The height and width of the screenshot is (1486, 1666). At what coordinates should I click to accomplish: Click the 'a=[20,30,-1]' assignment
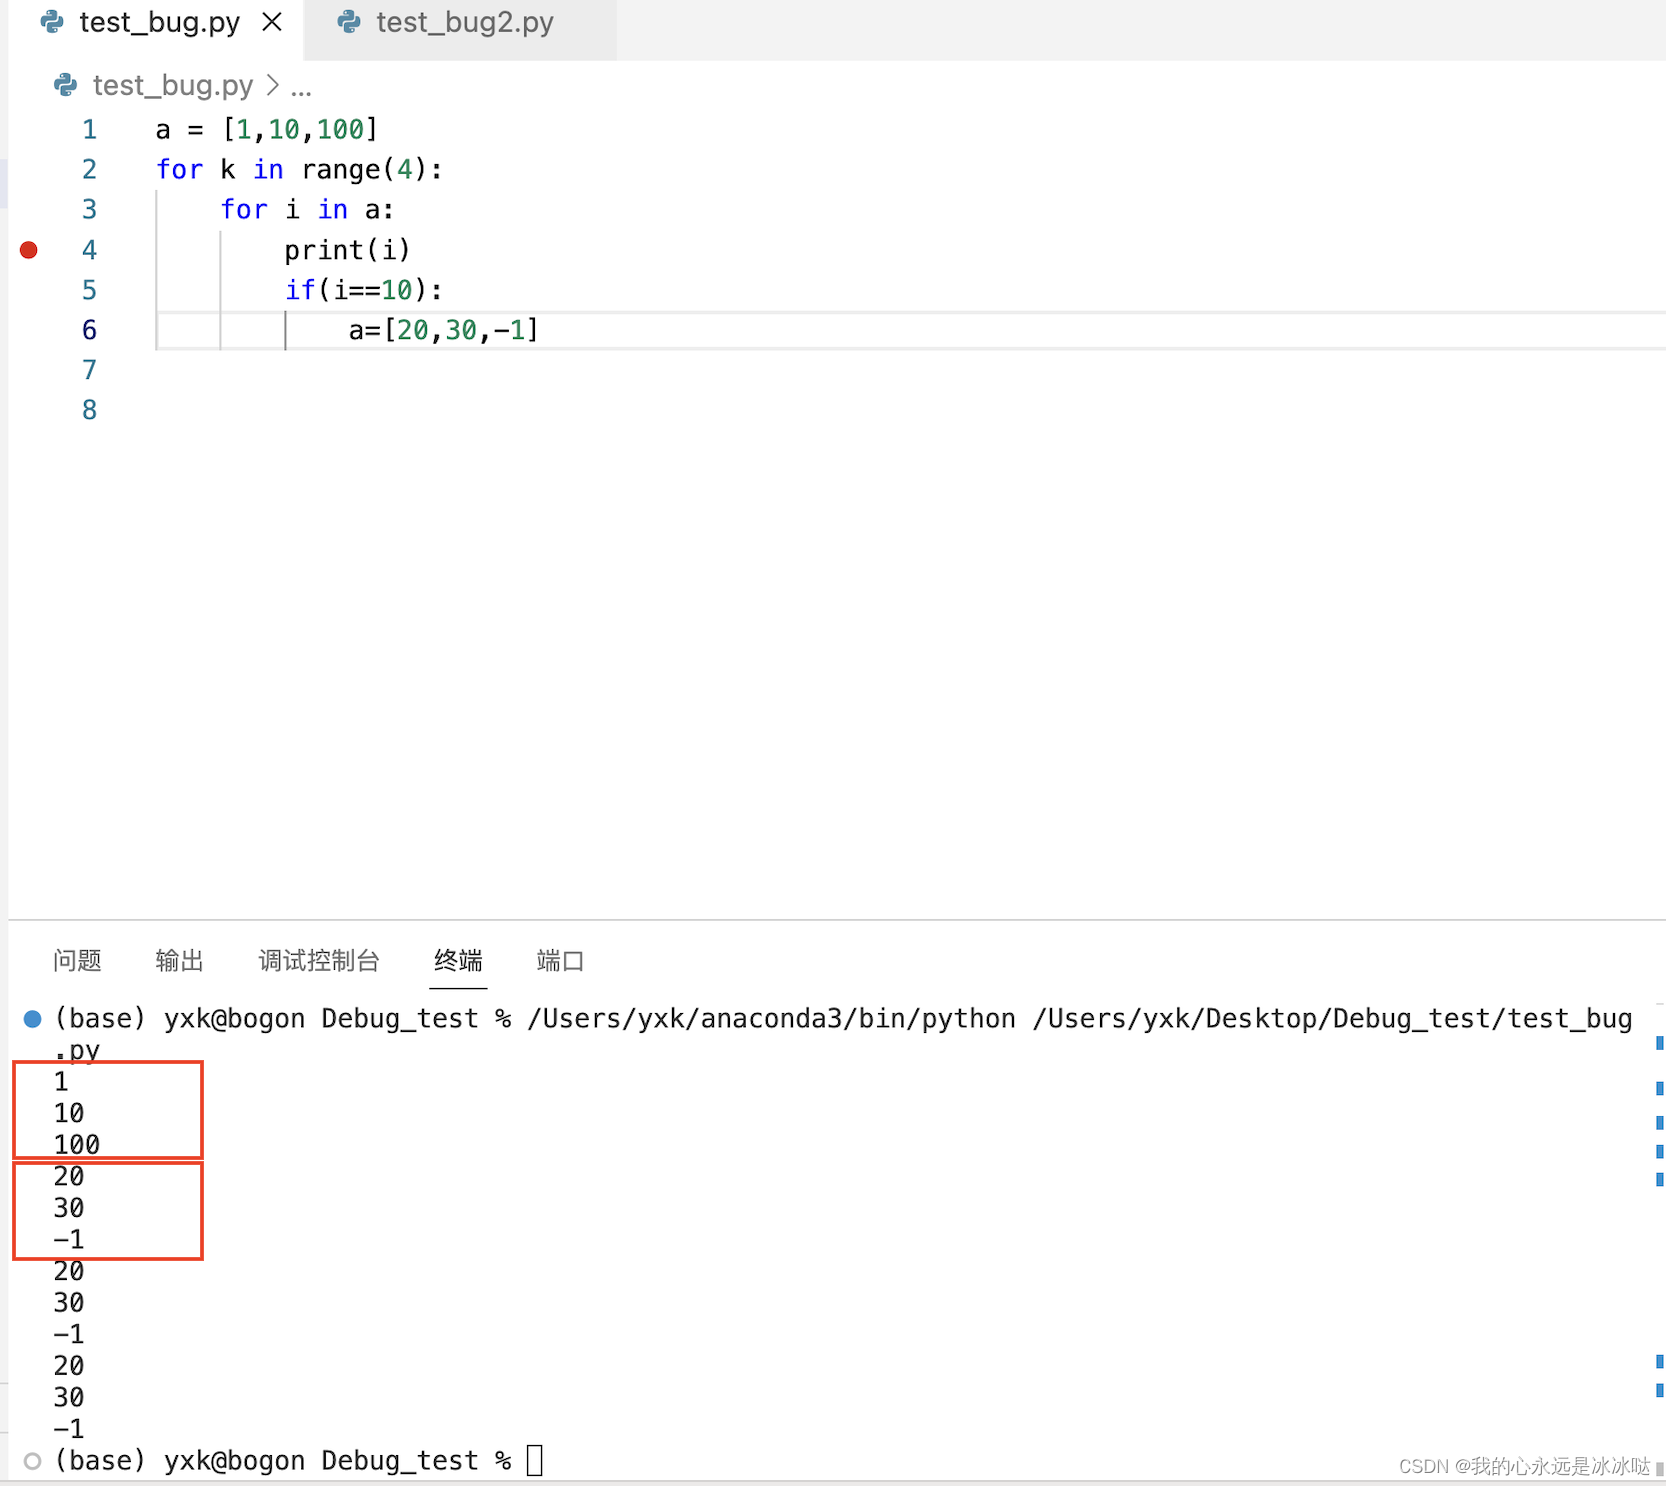444,330
